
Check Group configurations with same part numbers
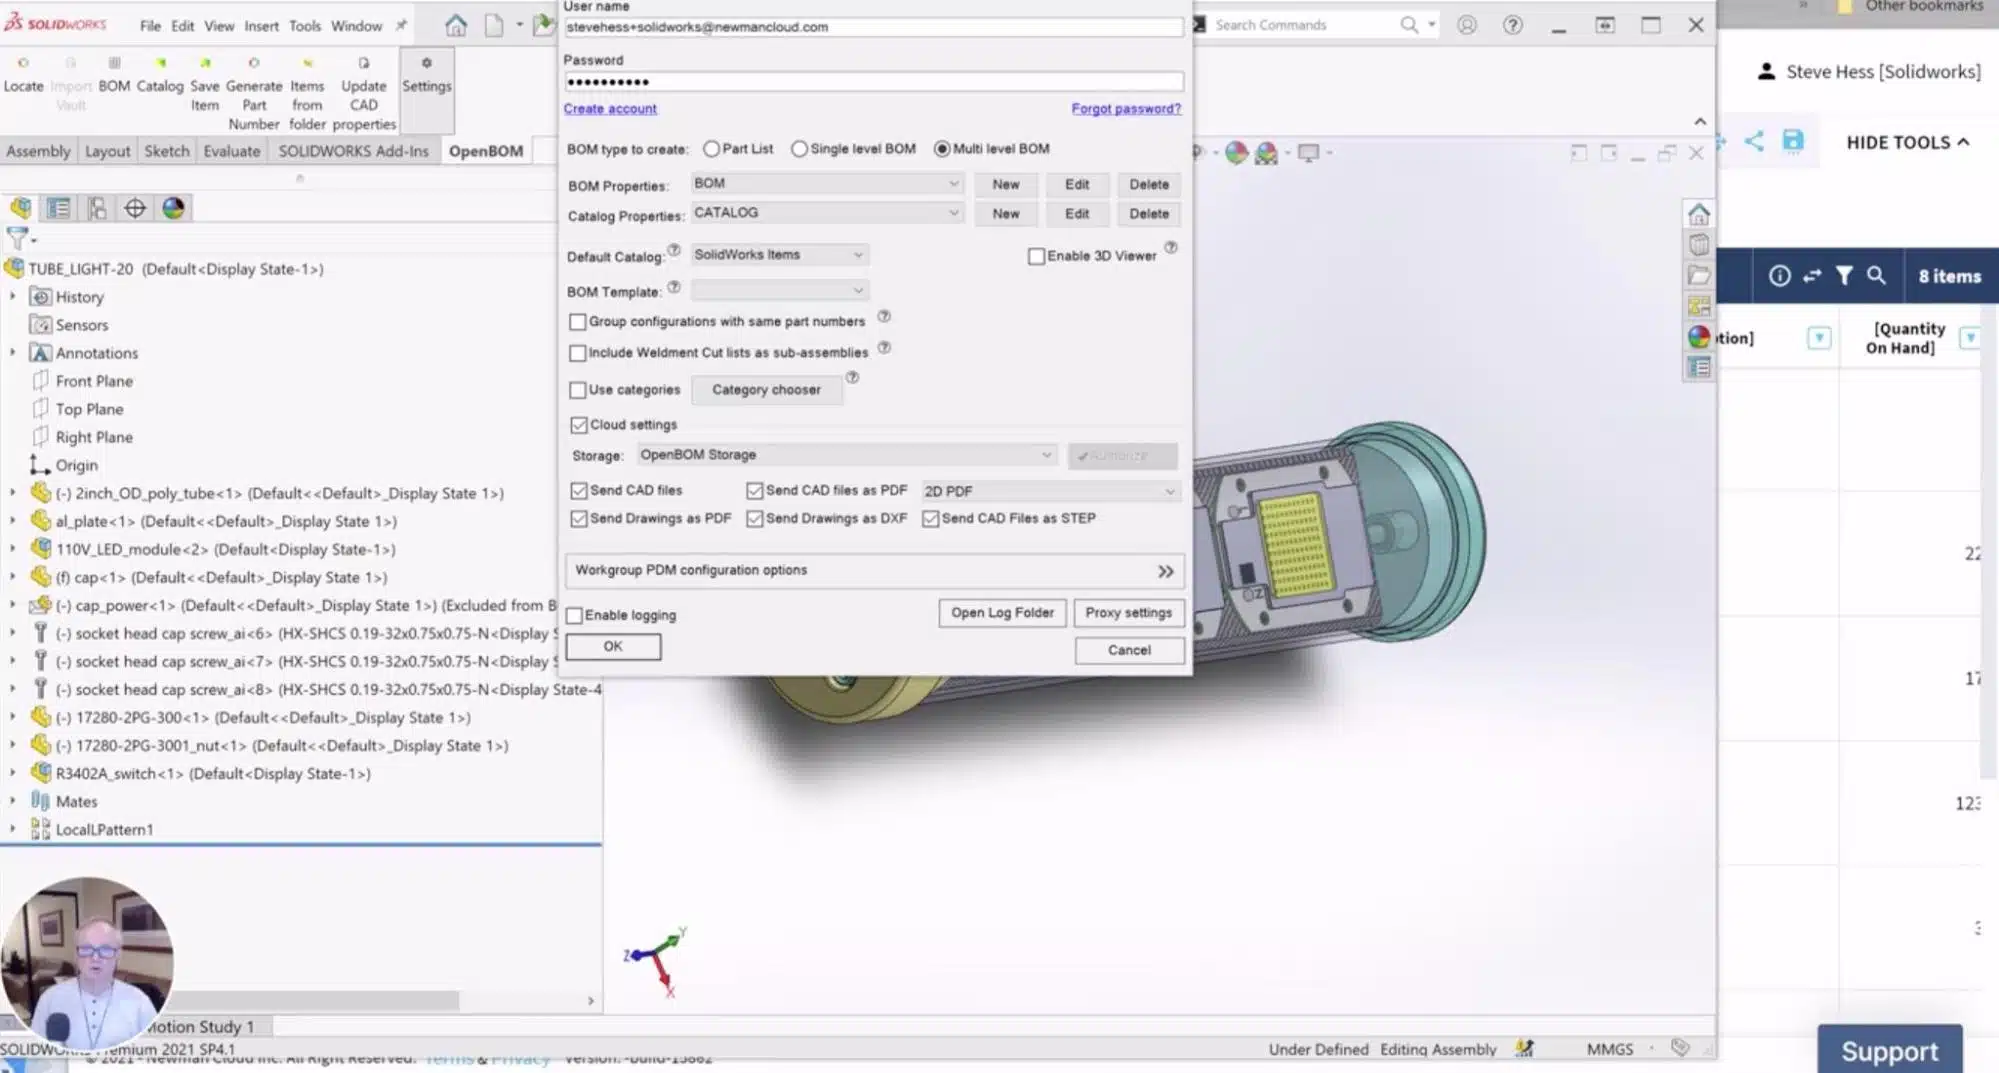pyautogui.click(x=578, y=322)
